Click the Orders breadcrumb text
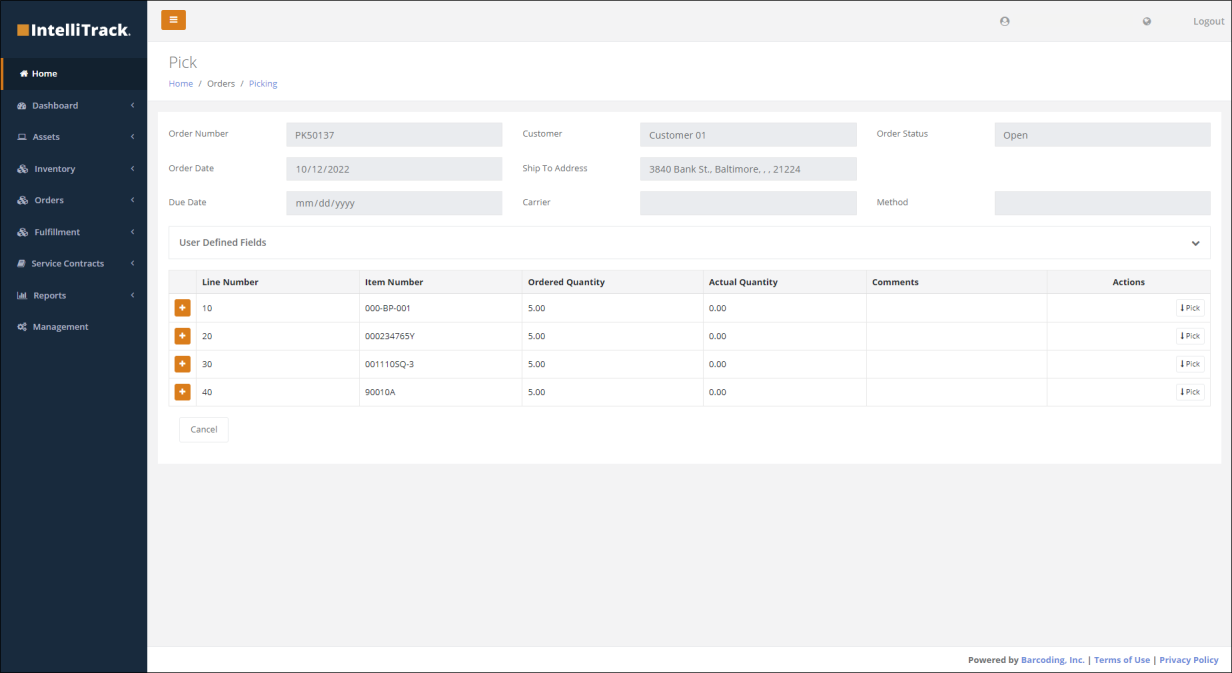The height and width of the screenshot is (673, 1232). point(221,84)
